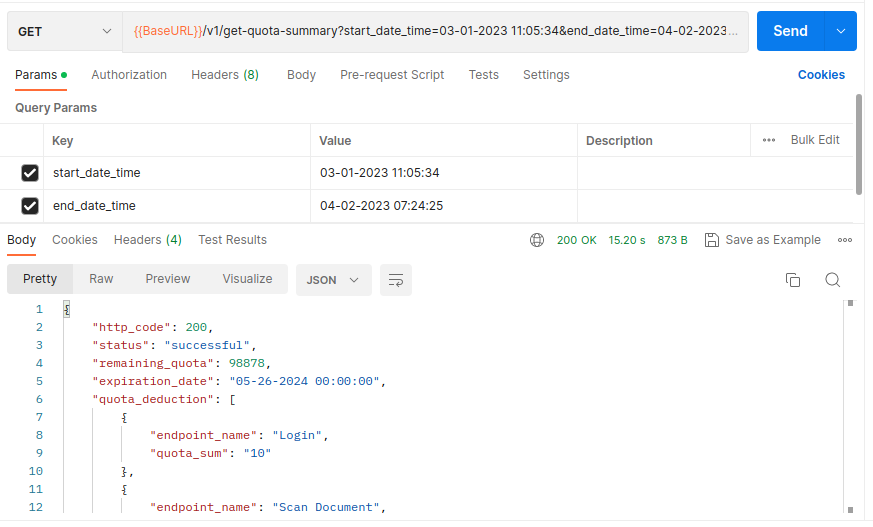This screenshot has height=527, width=873.
Task: Click the wrap lines icon in response toolbar
Action: [x=396, y=280]
